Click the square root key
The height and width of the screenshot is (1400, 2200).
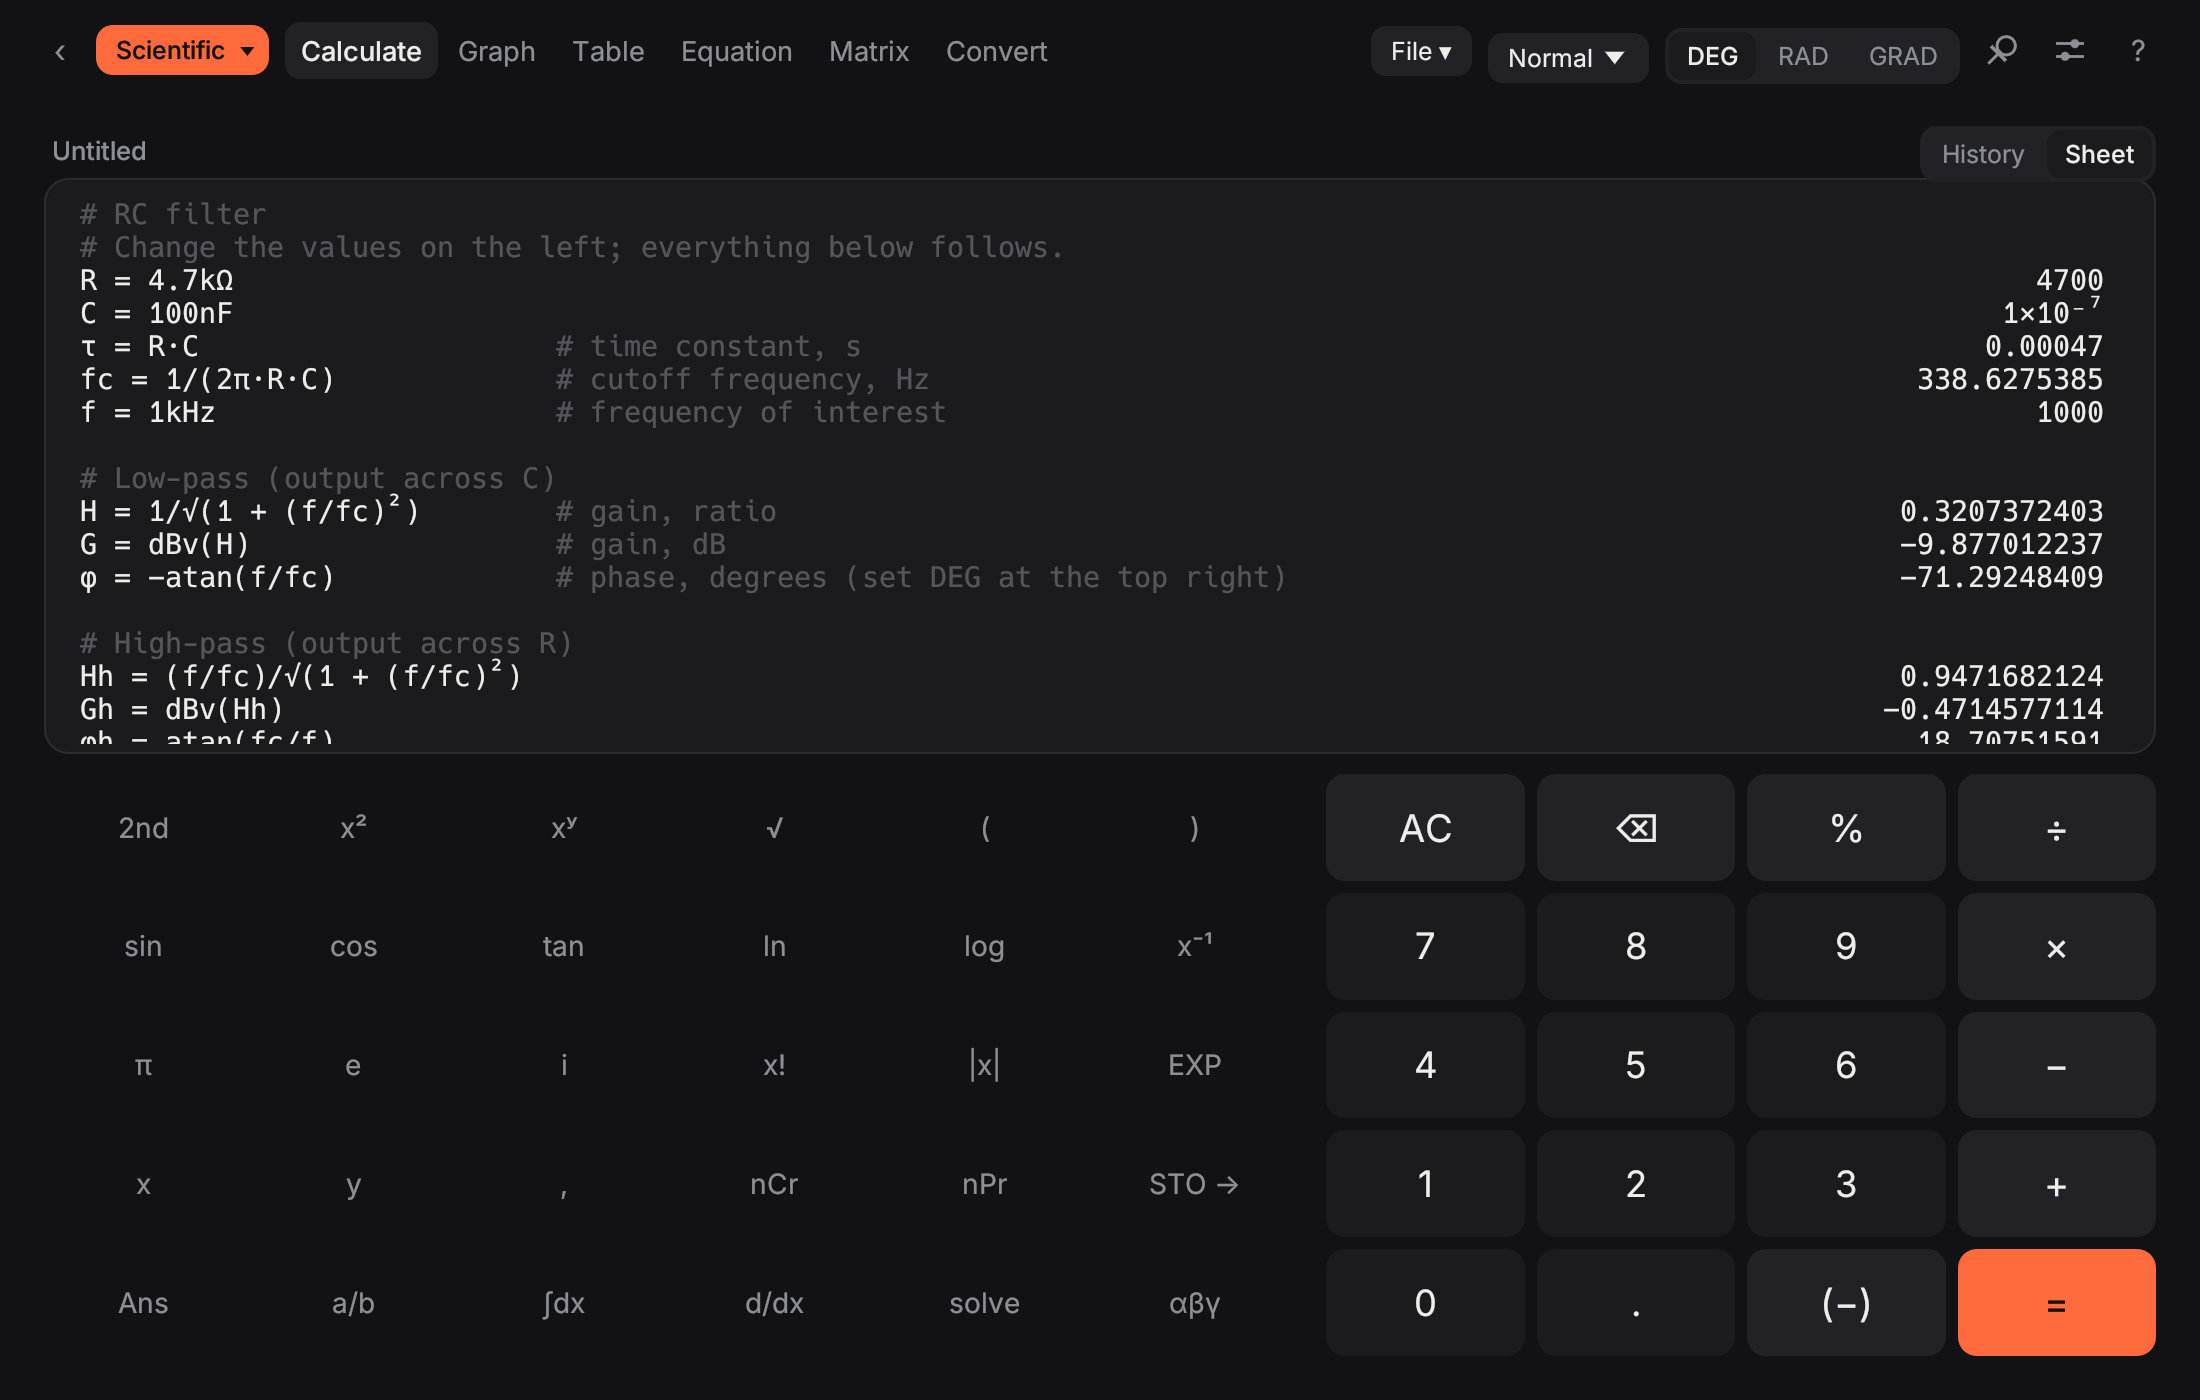coord(774,828)
